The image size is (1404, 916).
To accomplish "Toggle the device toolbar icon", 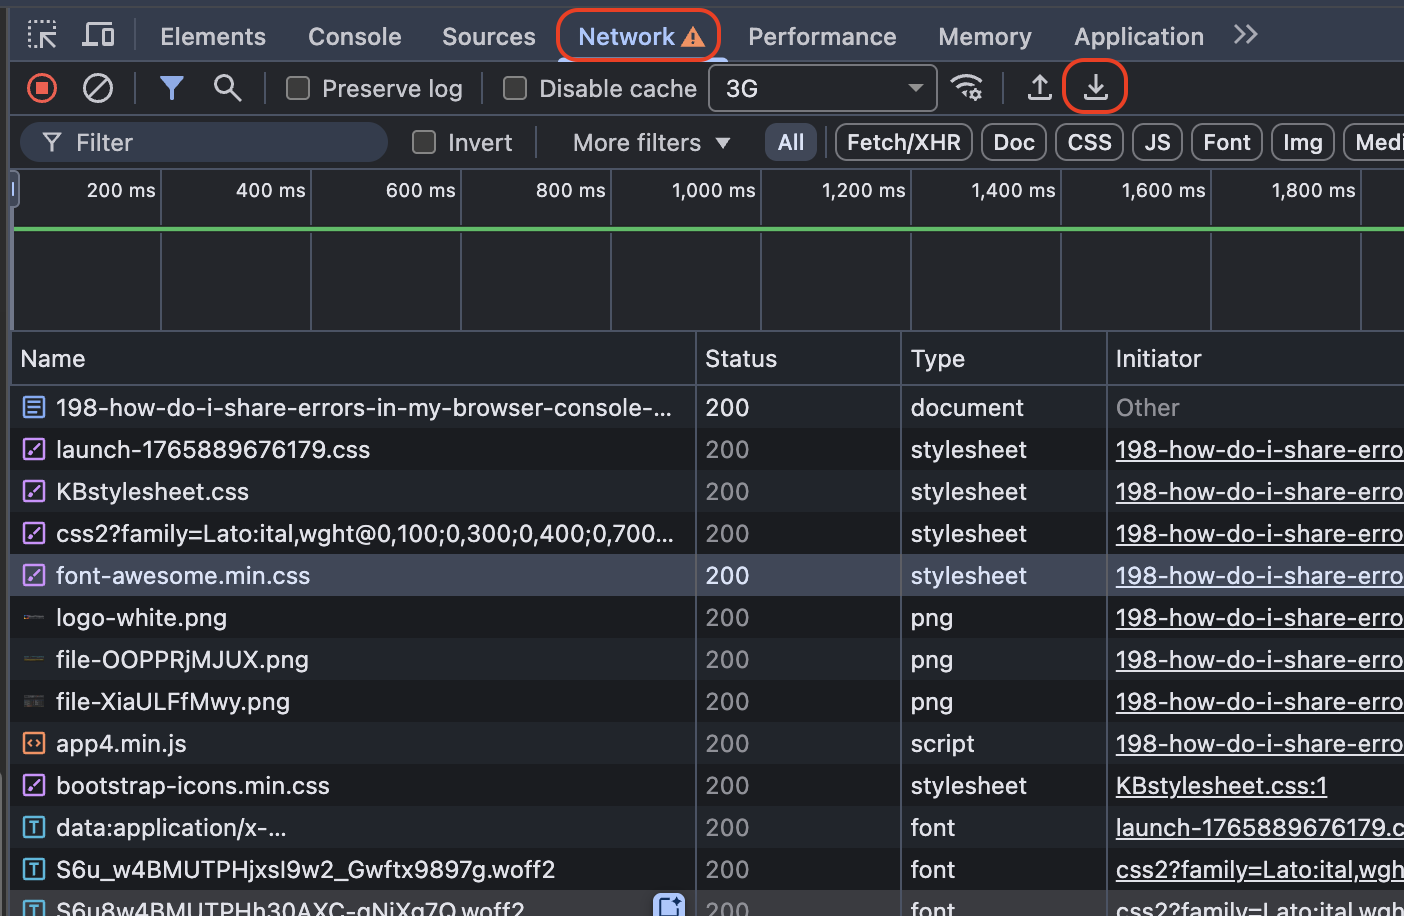I will 98,36.
